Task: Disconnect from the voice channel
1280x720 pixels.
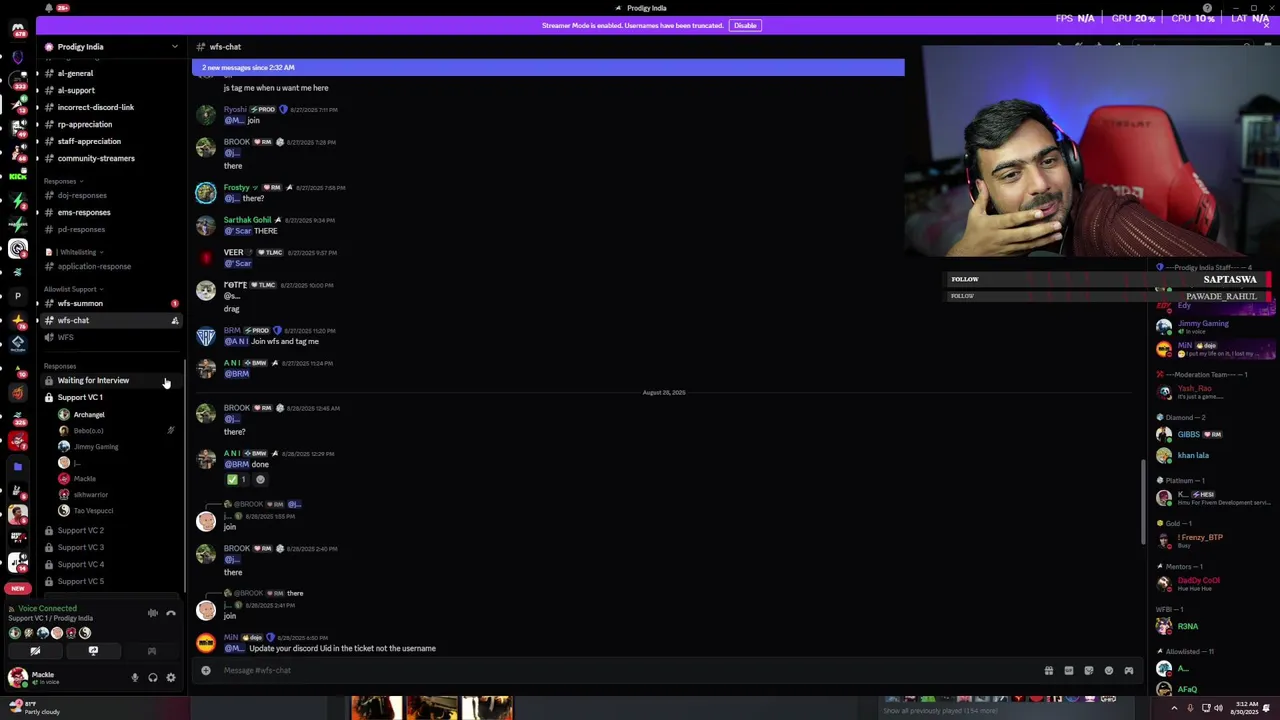Action: pos(171,613)
